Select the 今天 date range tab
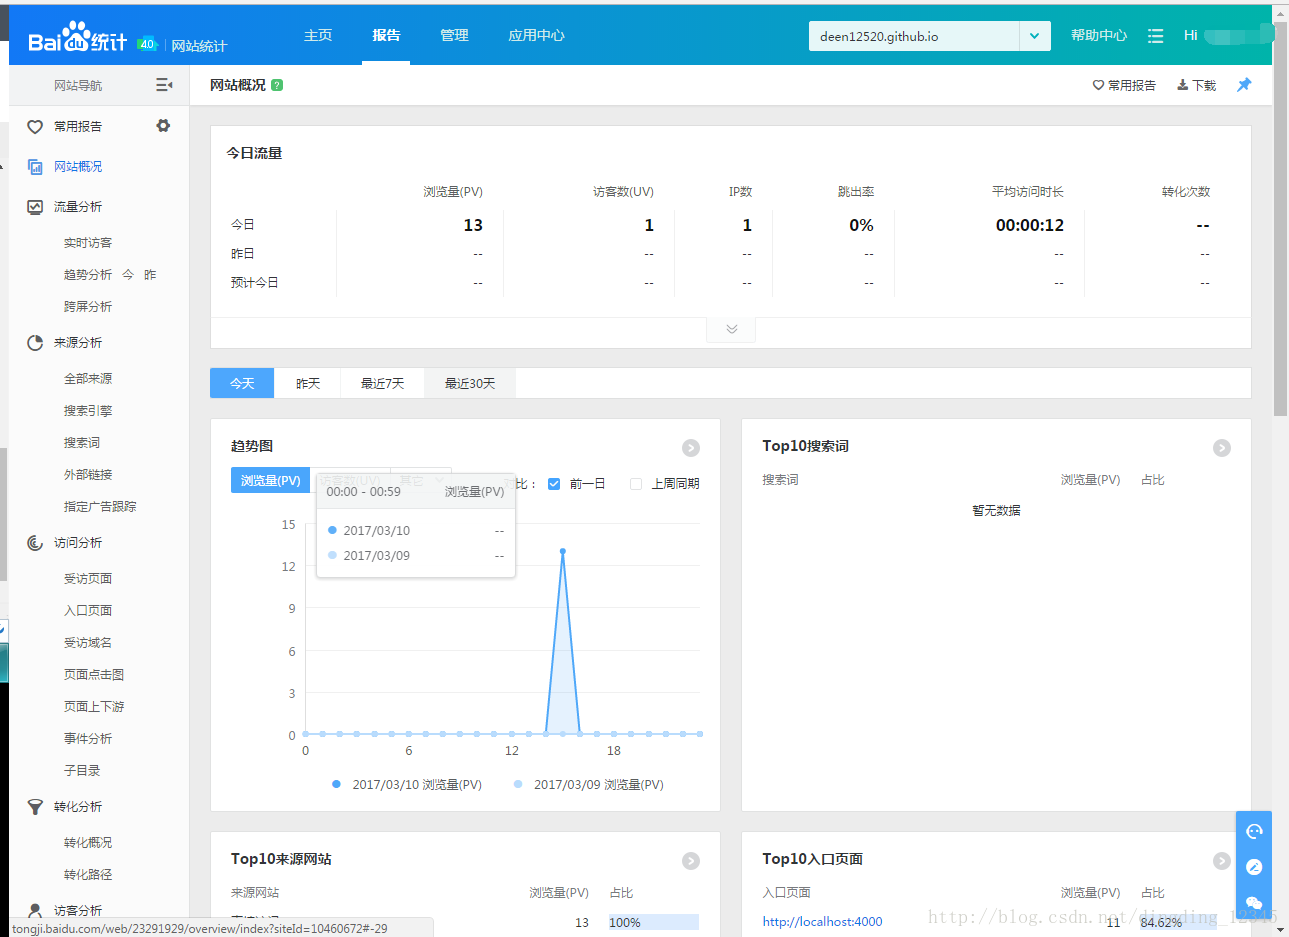The image size is (1289, 937). (x=242, y=383)
